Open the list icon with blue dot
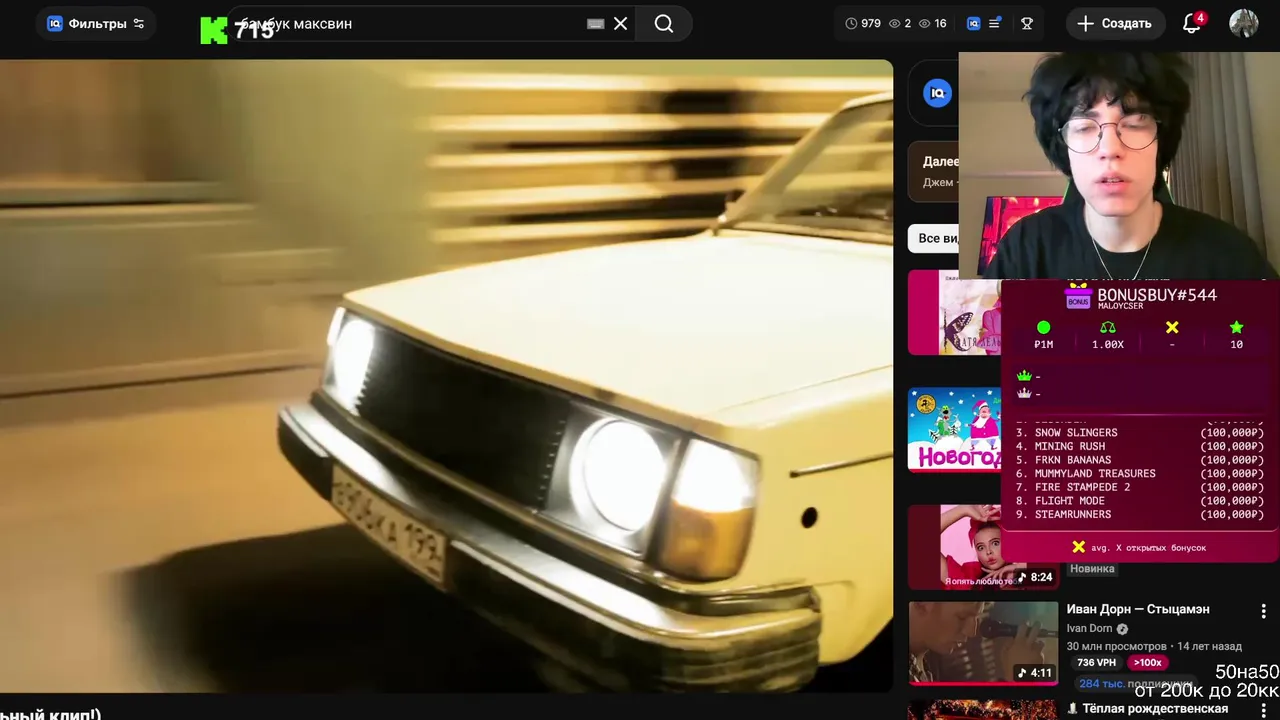This screenshot has height=720, width=1280. click(995, 23)
